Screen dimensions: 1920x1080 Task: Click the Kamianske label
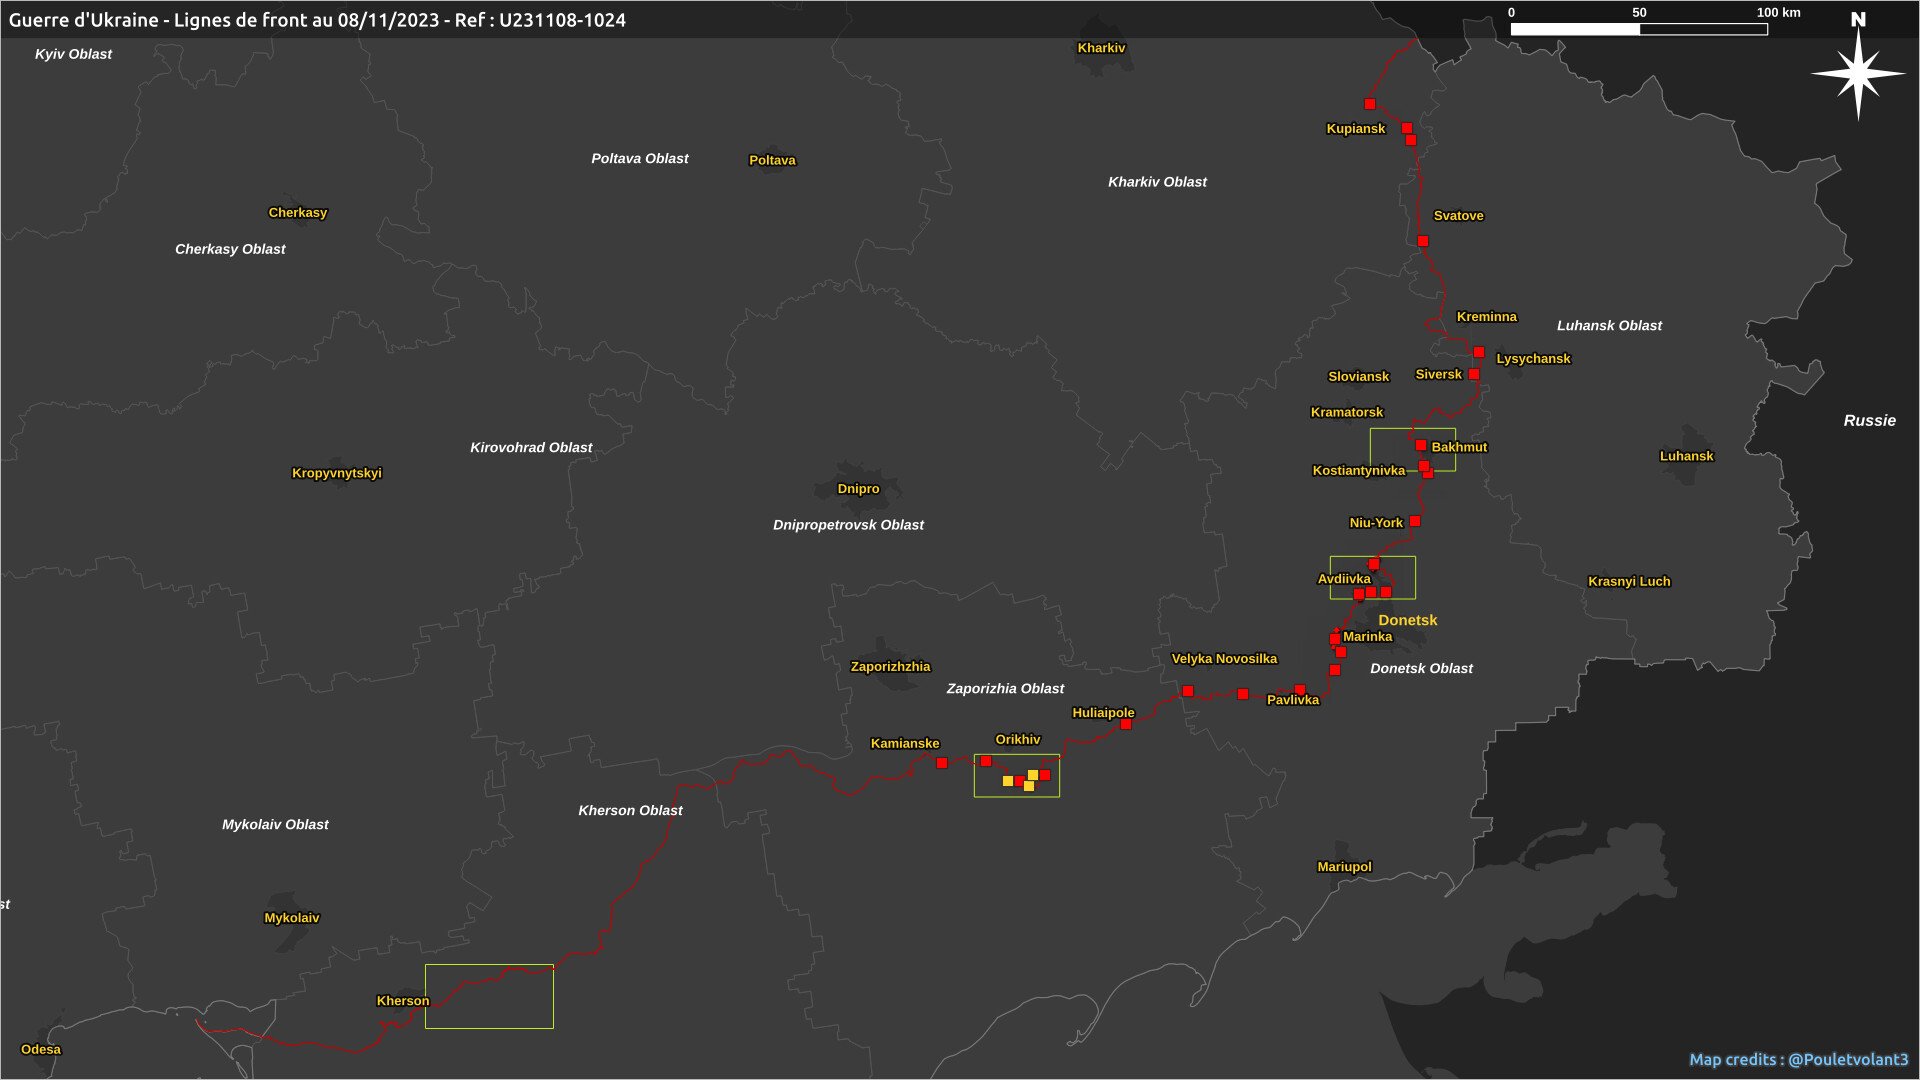pos(905,743)
